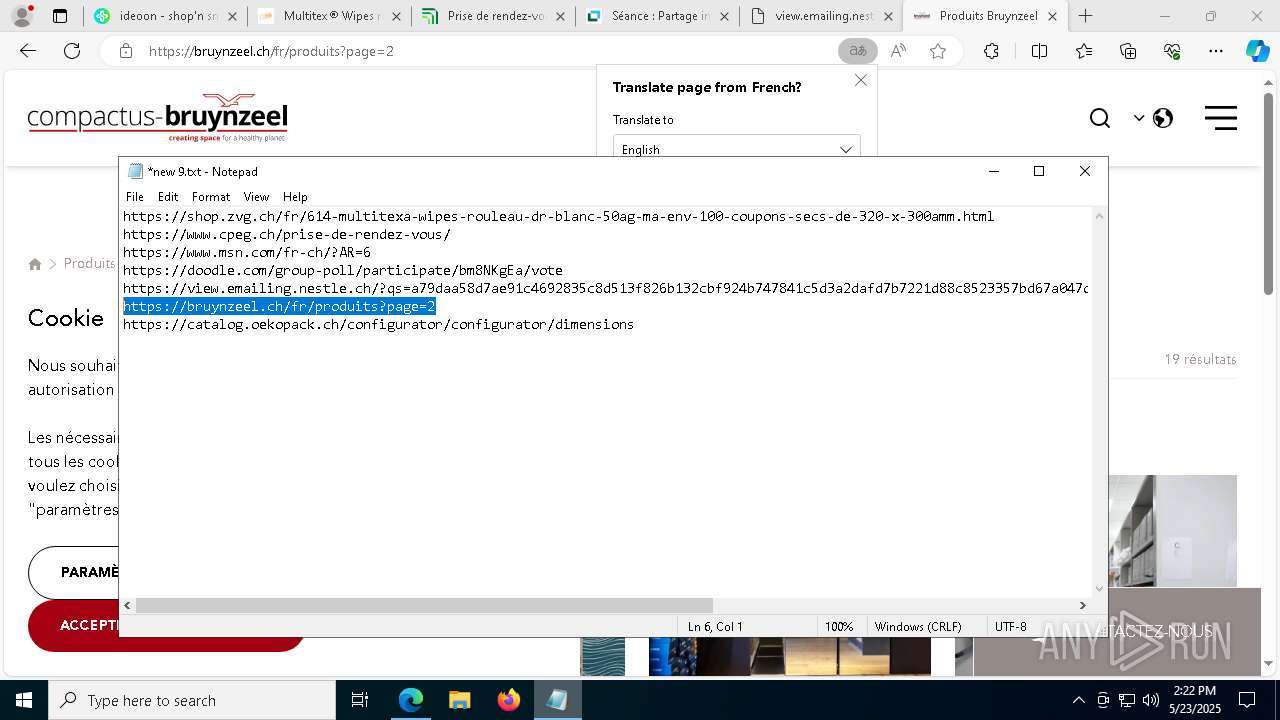Open Collections icon in Edge toolbar
The width and height of the screenshot is (1280, 720).
coord(1128,51)
